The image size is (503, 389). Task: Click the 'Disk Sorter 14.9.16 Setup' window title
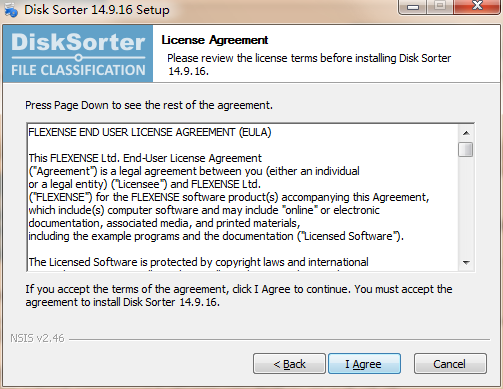click(97, 10)
